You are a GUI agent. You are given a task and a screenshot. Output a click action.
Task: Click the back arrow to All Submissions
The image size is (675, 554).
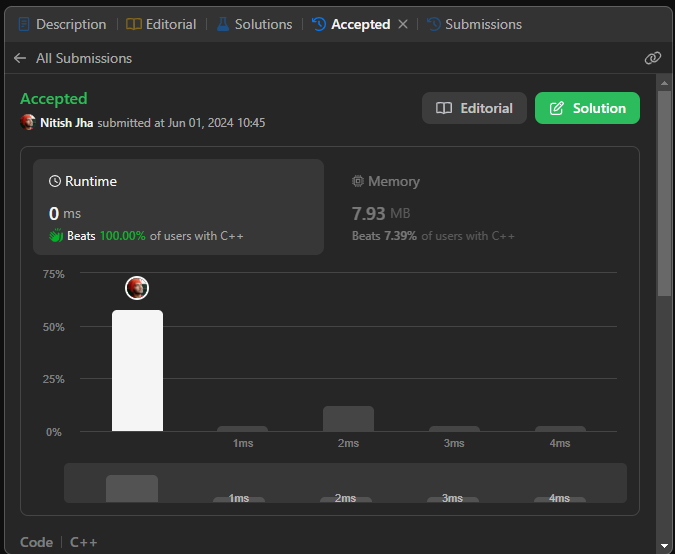tap(20, 58)
